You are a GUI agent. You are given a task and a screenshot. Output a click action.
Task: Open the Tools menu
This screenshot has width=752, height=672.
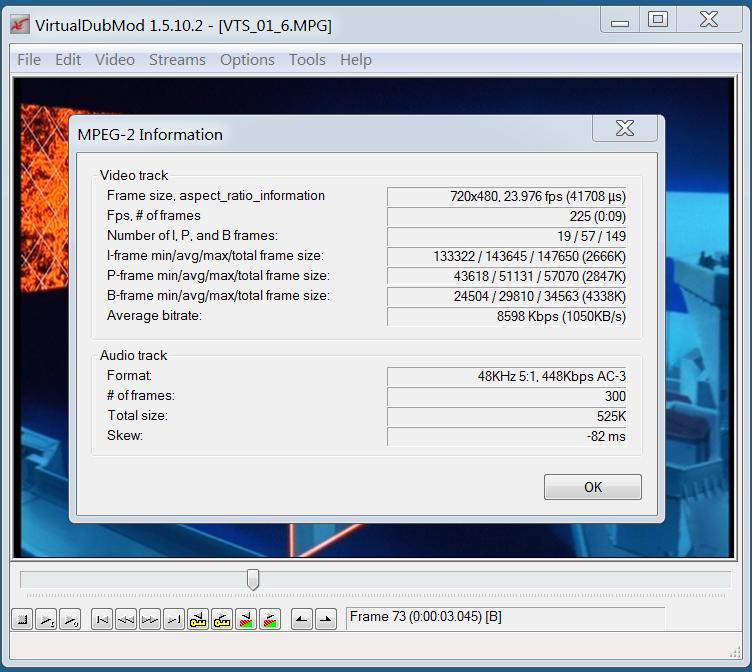307,60
